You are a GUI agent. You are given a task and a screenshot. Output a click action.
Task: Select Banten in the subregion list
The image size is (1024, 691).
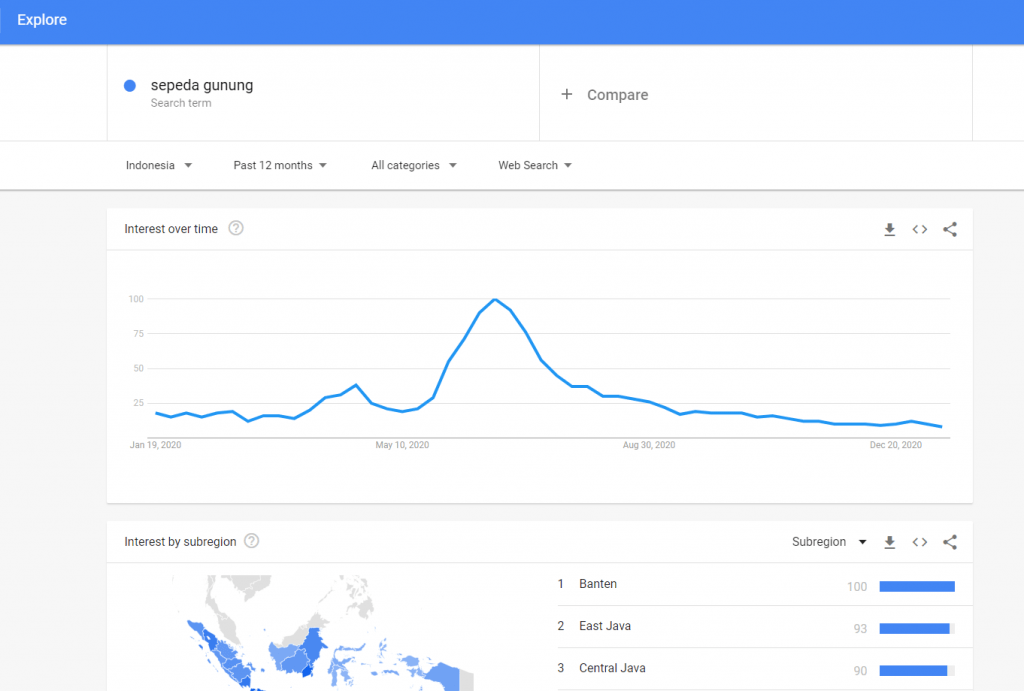(598, 584)
